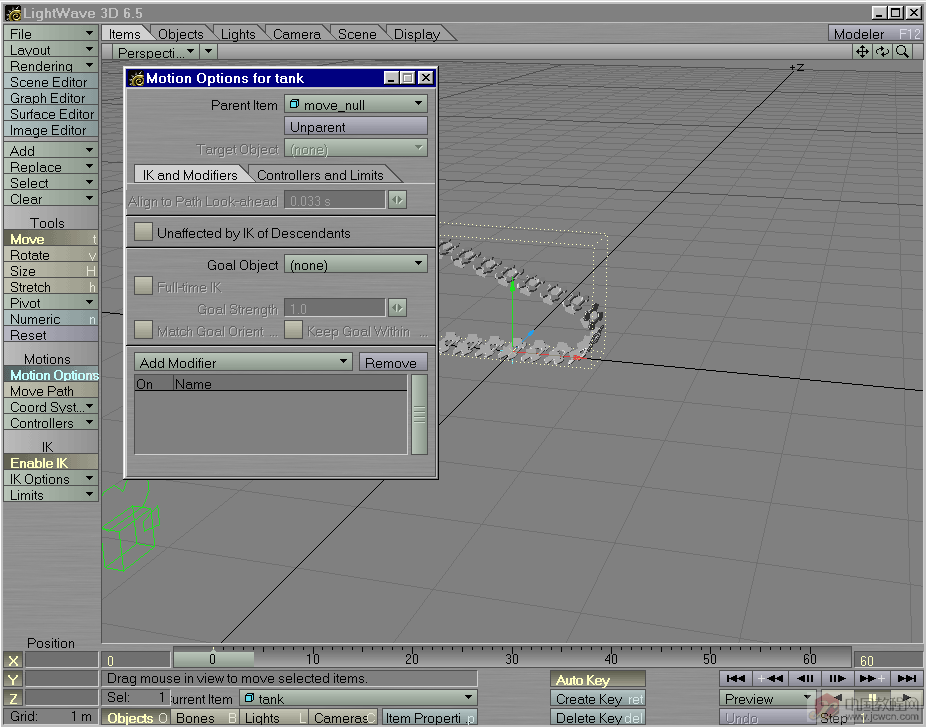Open the viewport options arrow beside Perspective
The height and width of the screenshot is (727, 926).
coord(208,52)
